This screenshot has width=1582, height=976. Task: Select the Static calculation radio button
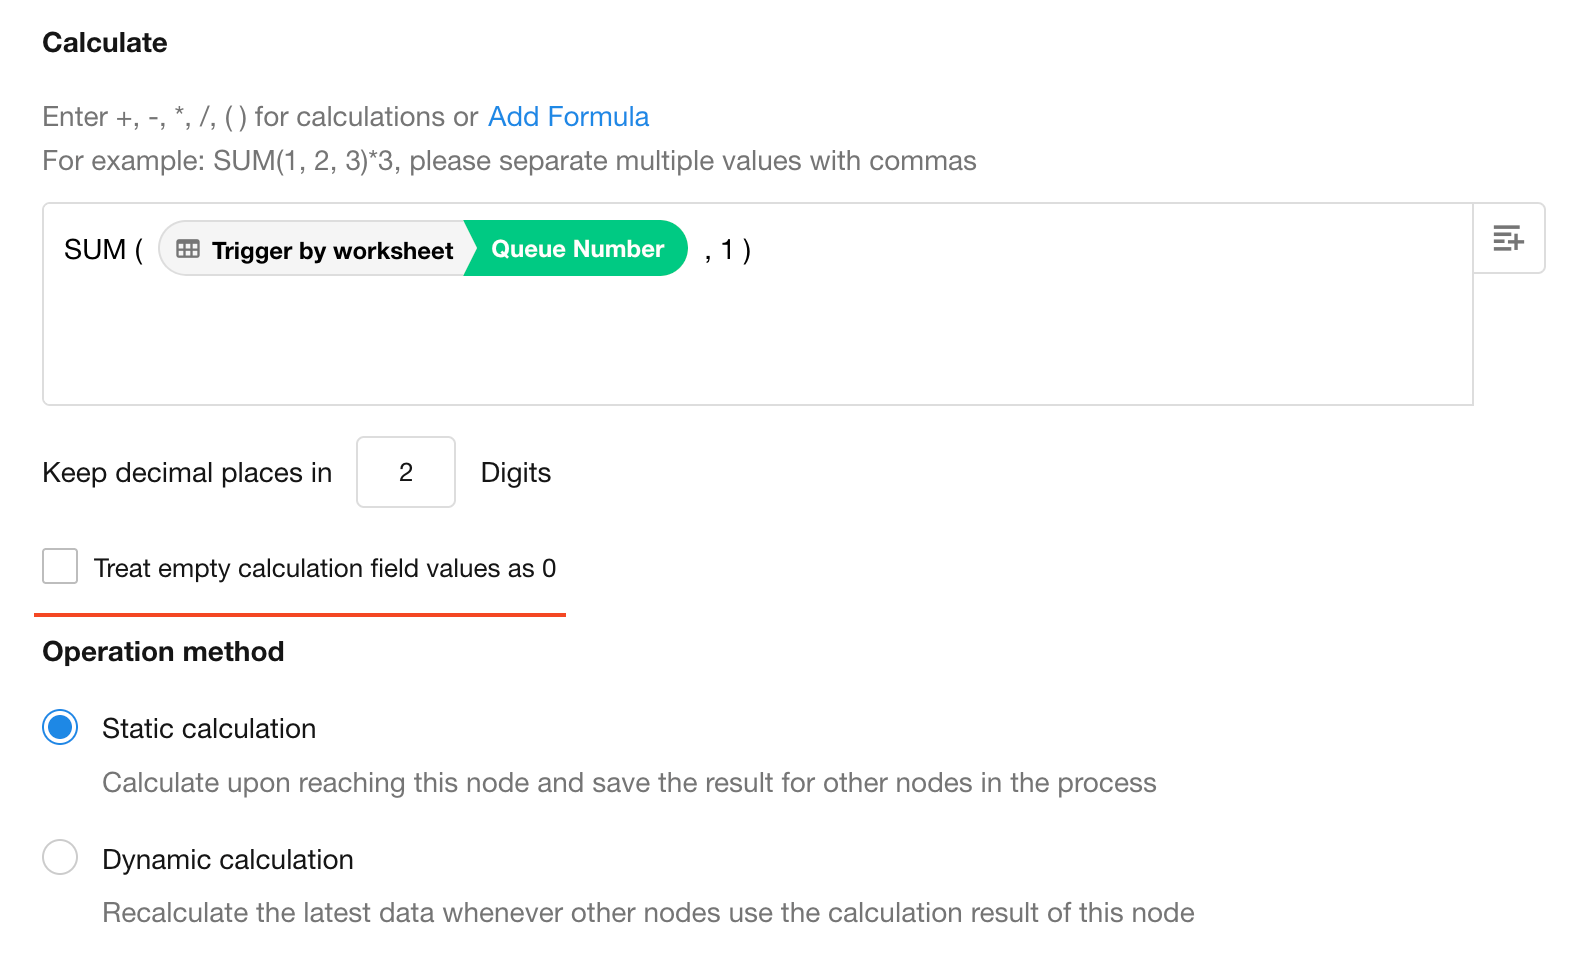(x=60, y=727)
